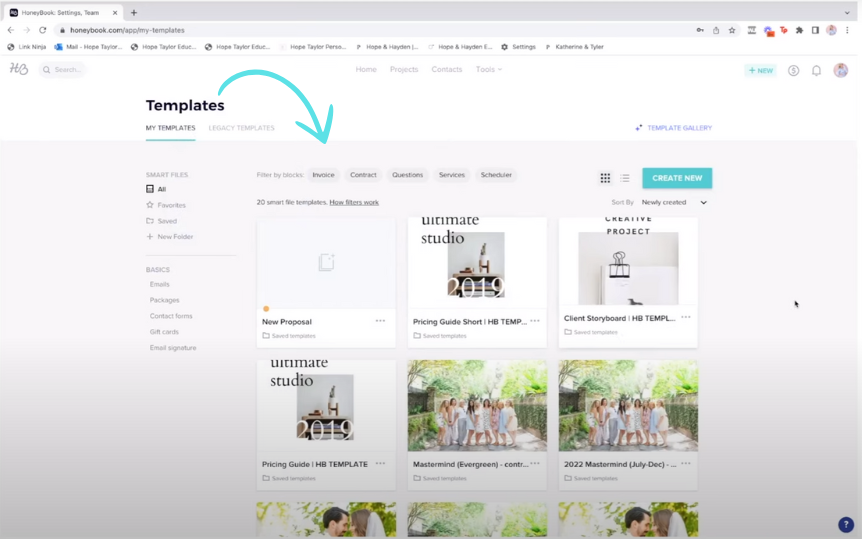The width and height of the screenshot is (862, 539).
Task: Open options menu for Client Storyboard card
Action: coord(686,317)
